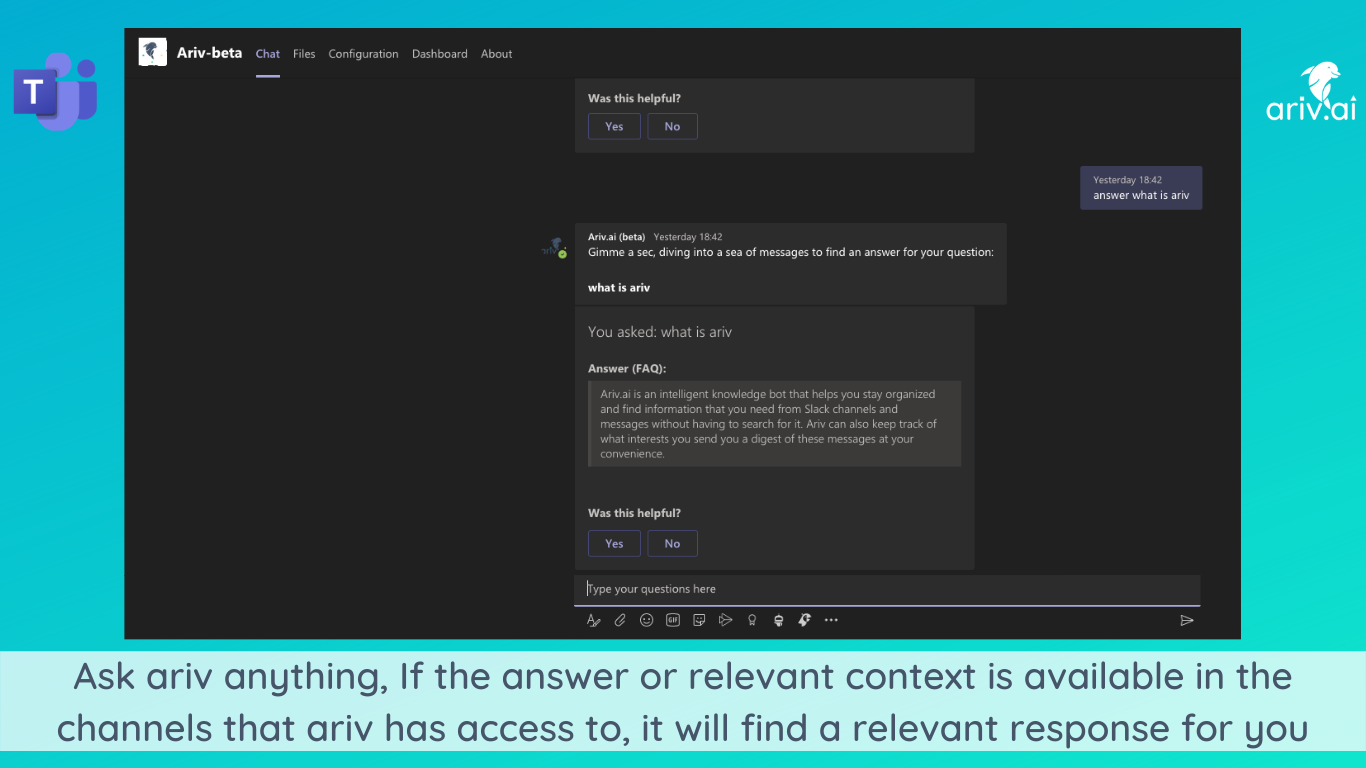This screenshot has height=768, width=1366.
Task: Open the sticker picker
Action: pos(699,620)
